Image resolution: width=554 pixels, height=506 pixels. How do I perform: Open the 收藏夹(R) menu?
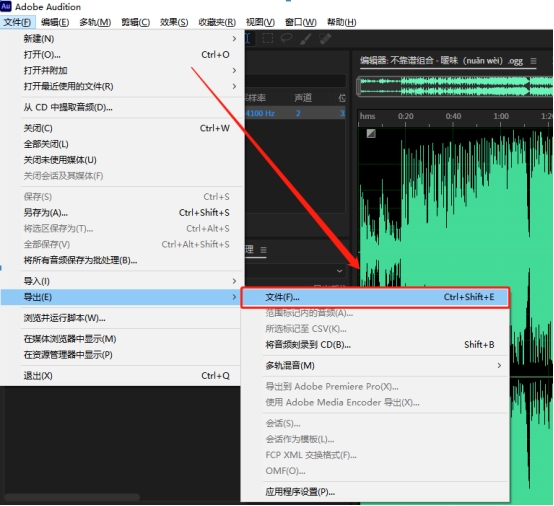point(217,22)
